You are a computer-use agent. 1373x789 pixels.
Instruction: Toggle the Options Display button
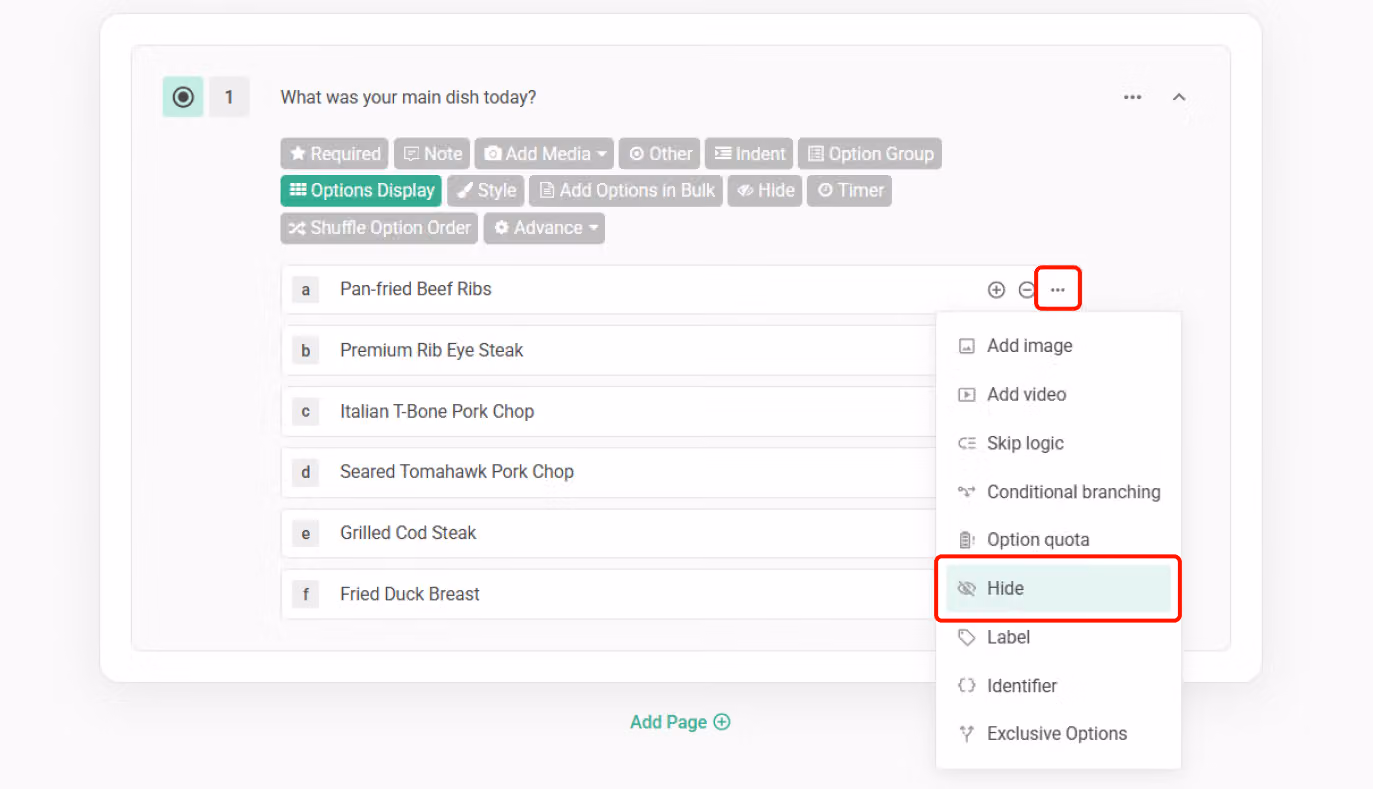point(361,191)
